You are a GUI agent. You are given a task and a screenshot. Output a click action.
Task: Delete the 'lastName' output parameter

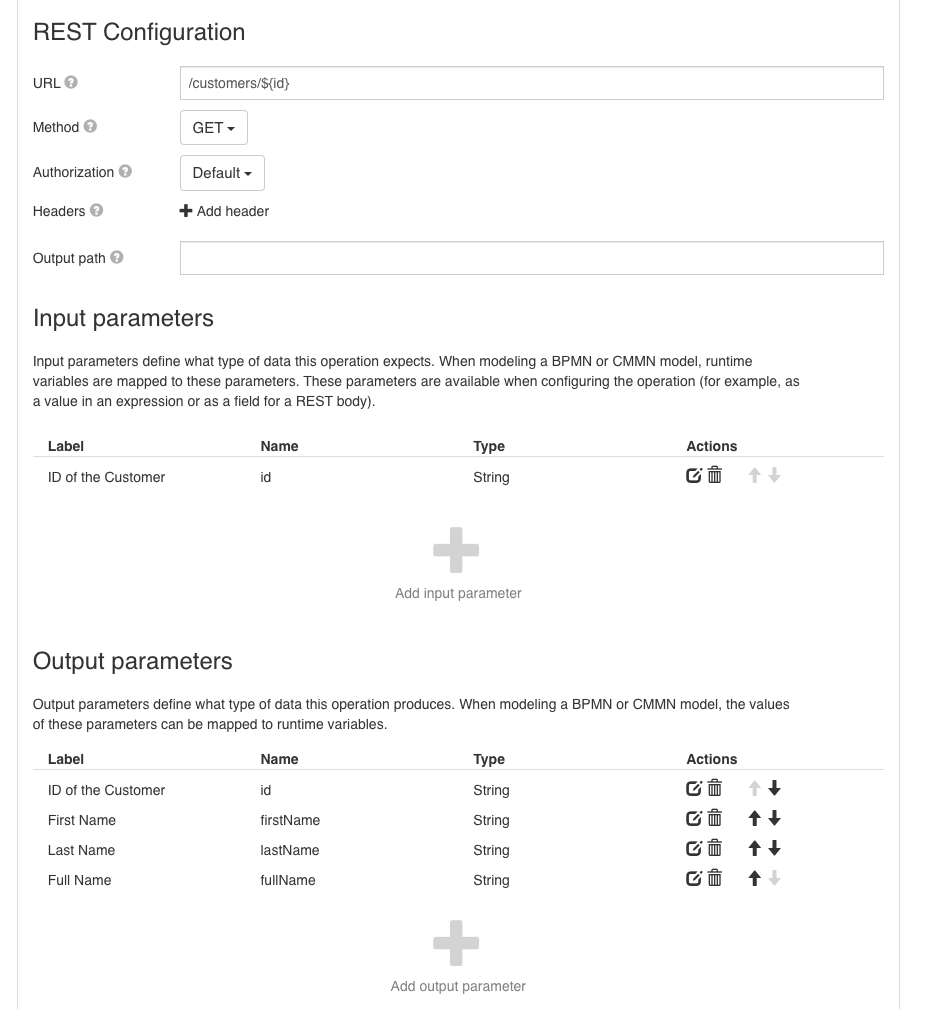click(x=714, y=848)
